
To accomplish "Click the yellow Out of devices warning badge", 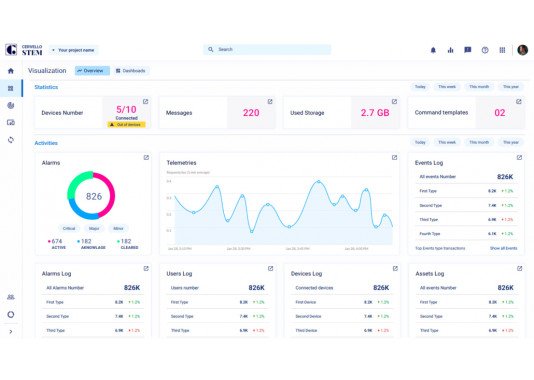I will pos(126,125).
